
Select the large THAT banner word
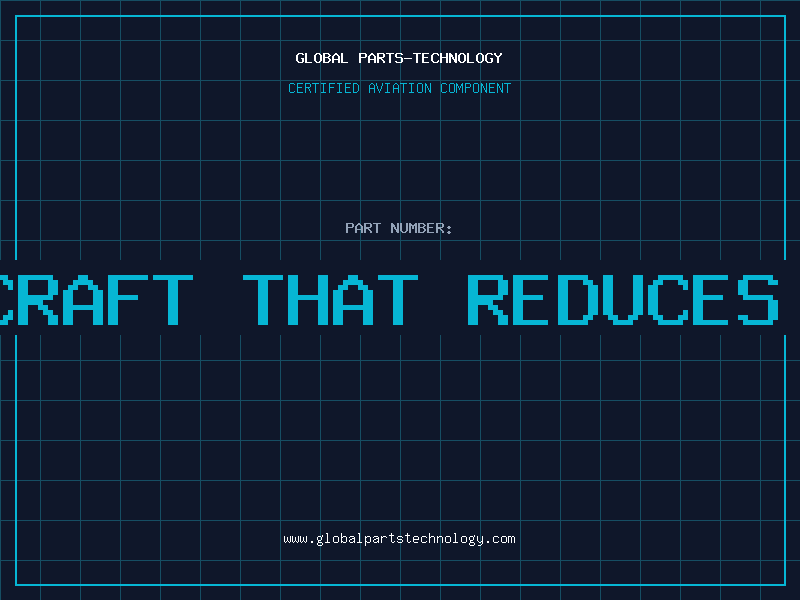pos(331,300)
